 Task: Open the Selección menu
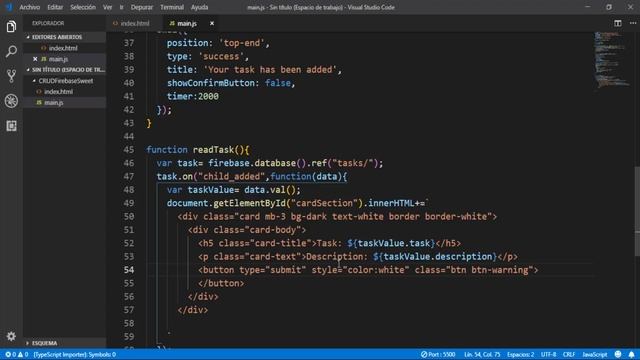(83, 7)
